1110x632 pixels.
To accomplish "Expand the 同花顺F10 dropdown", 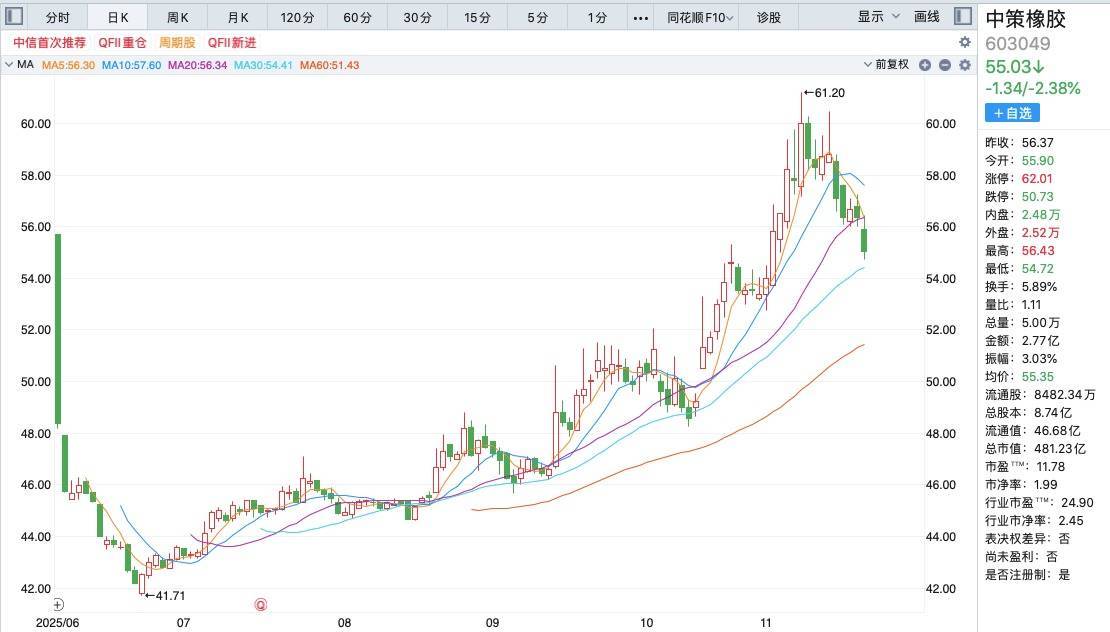I will 701,17.
